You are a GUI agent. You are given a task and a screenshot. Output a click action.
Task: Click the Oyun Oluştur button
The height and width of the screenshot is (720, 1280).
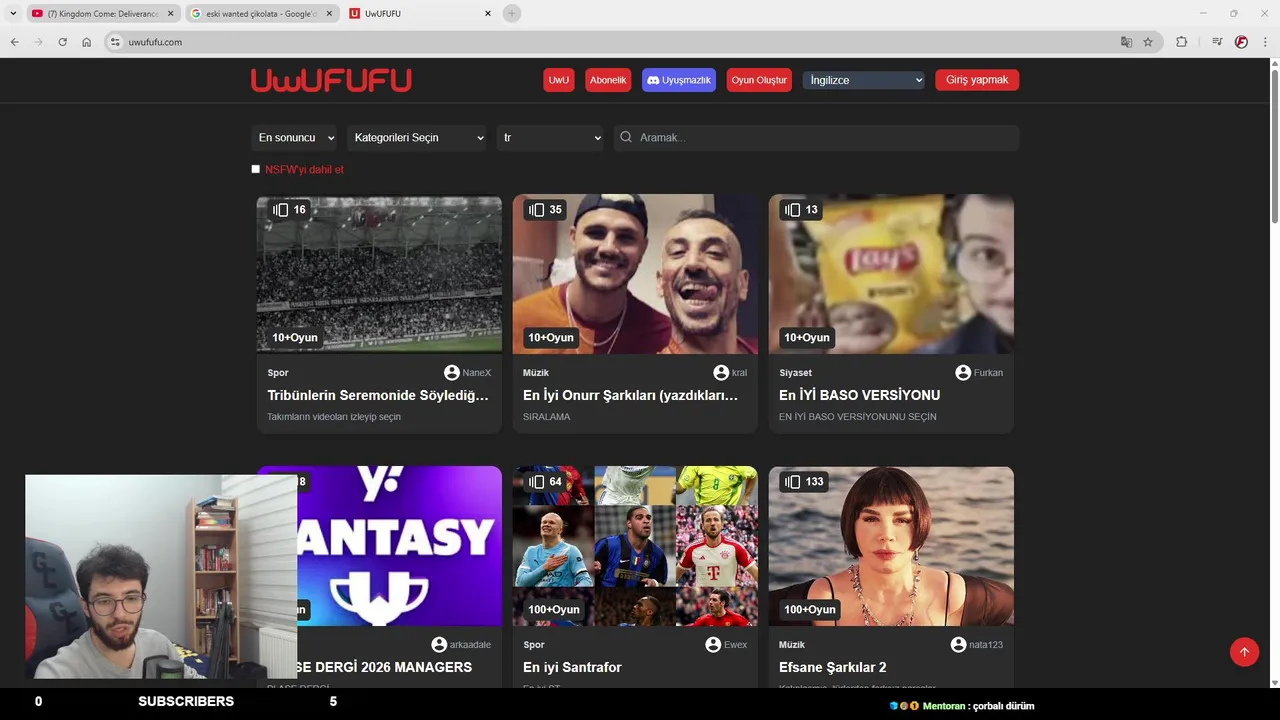coord(759,80)
